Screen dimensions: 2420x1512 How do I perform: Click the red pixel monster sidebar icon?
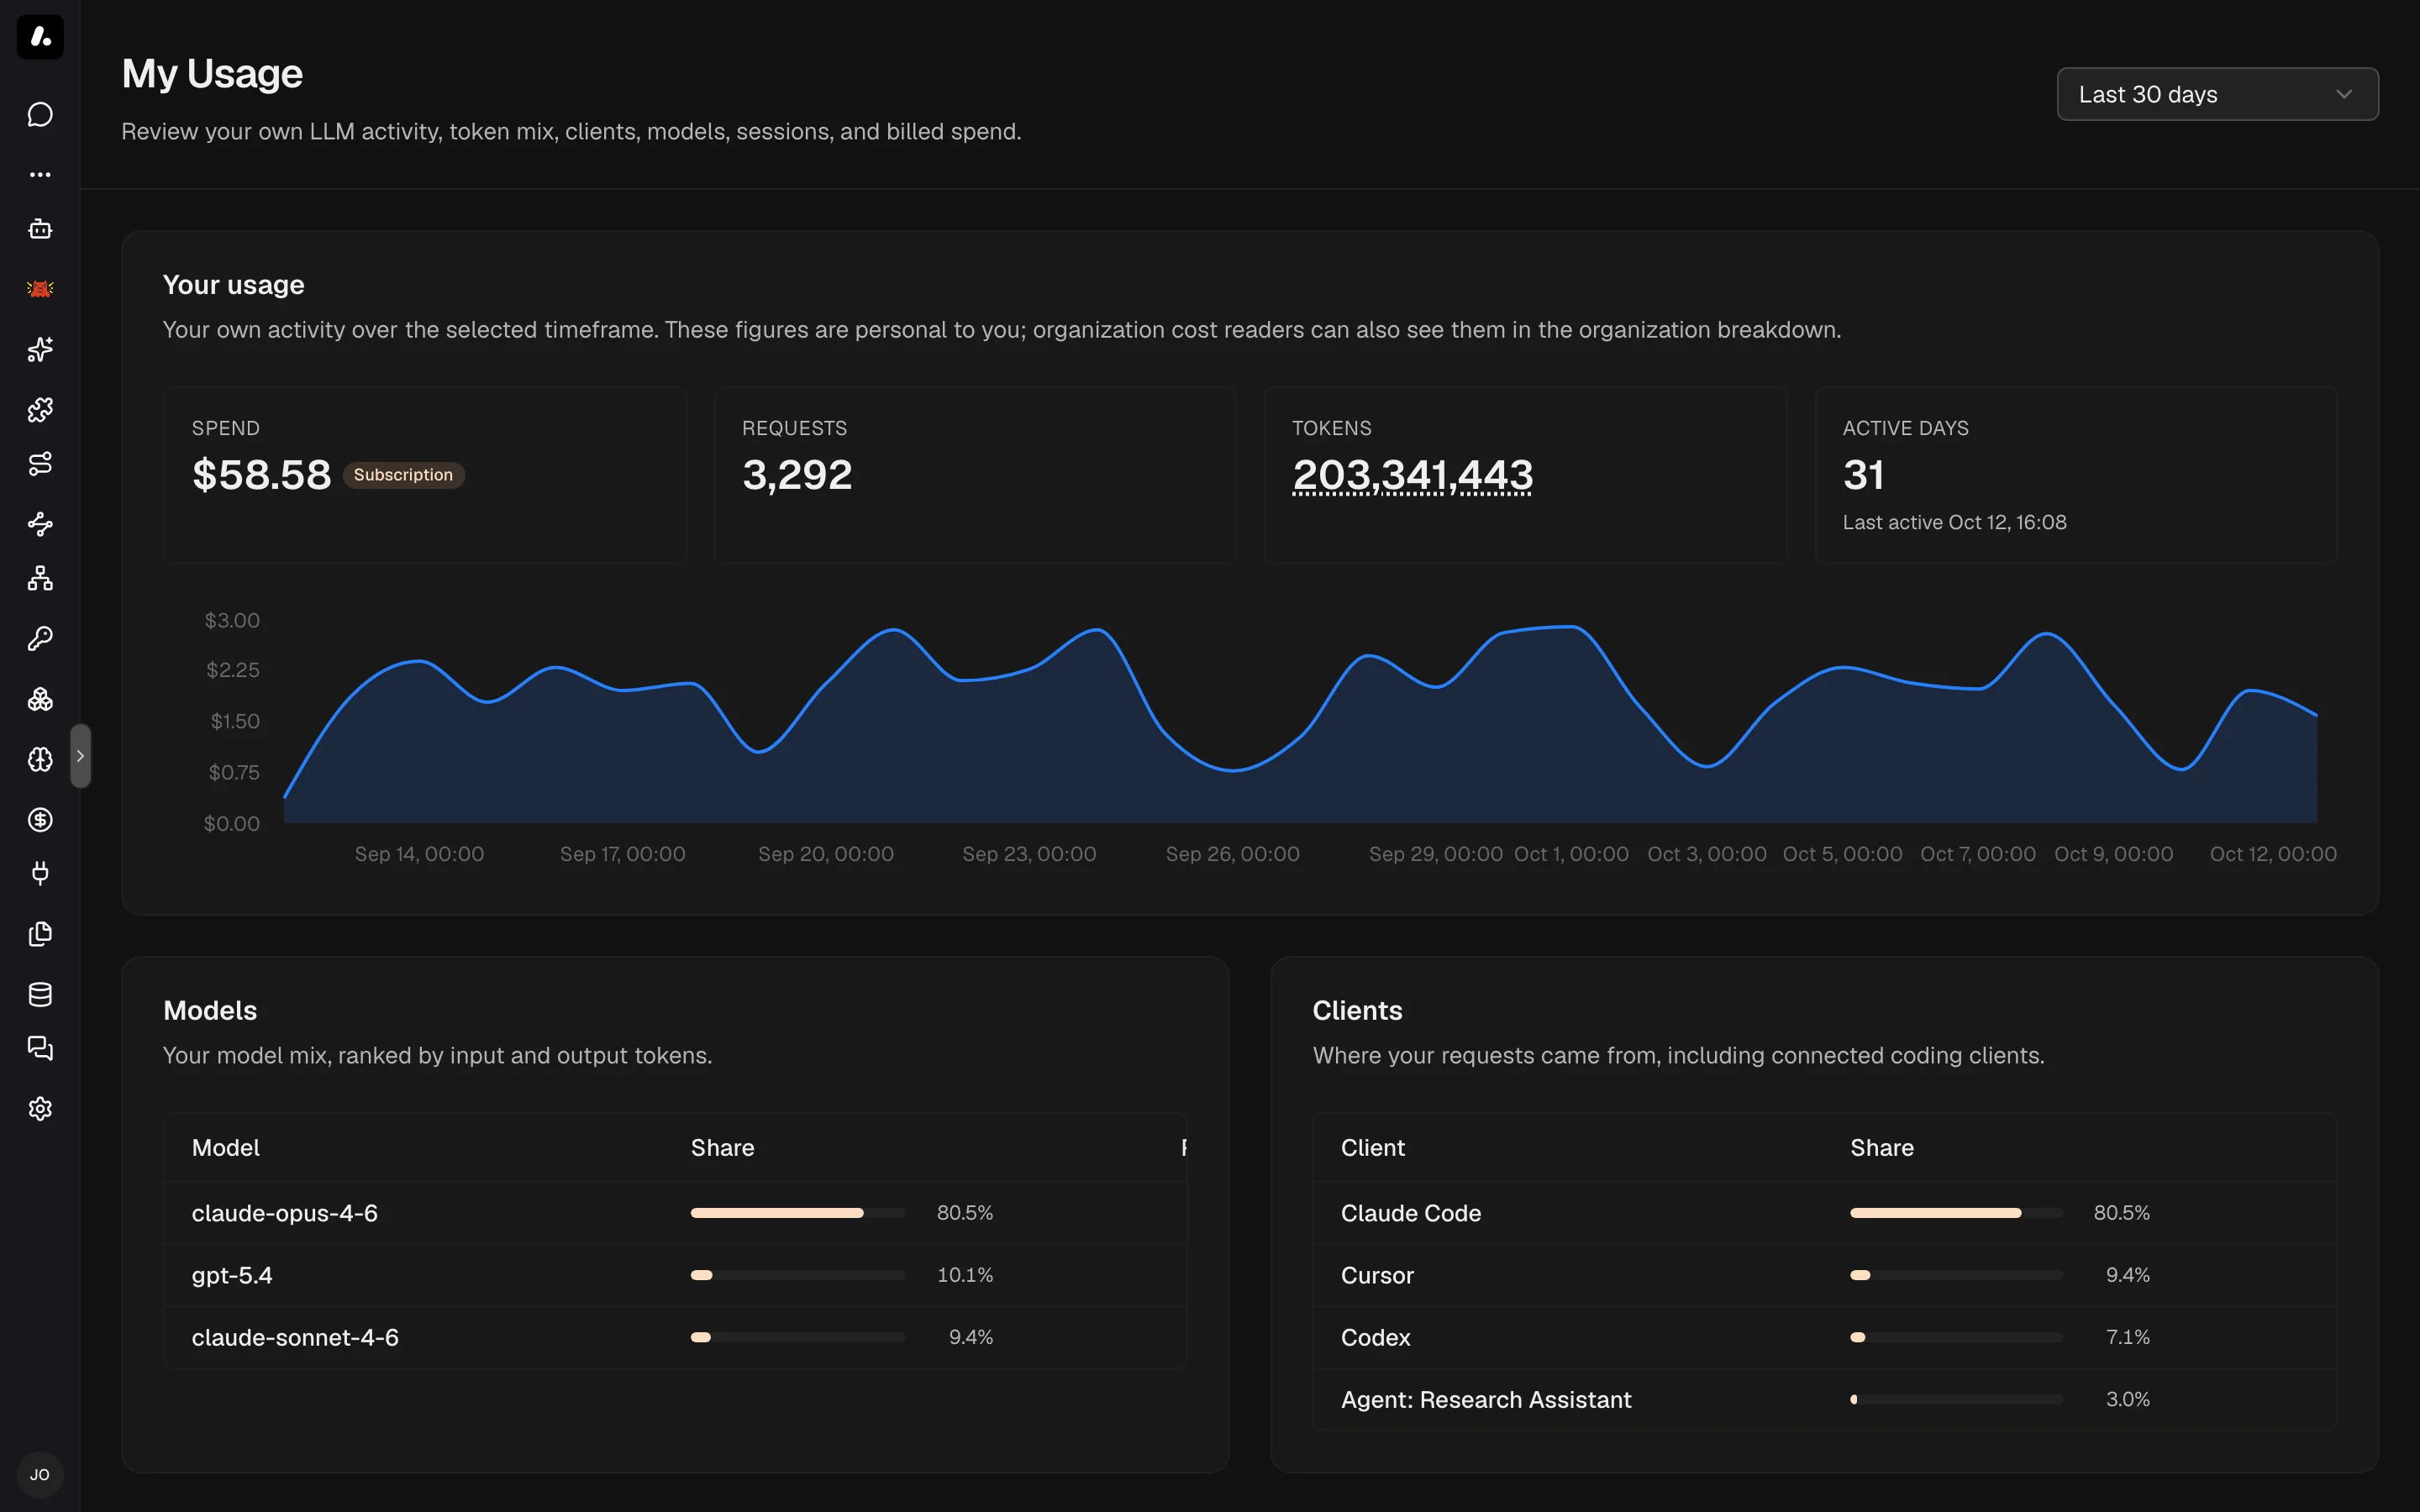tap(40, 289)
